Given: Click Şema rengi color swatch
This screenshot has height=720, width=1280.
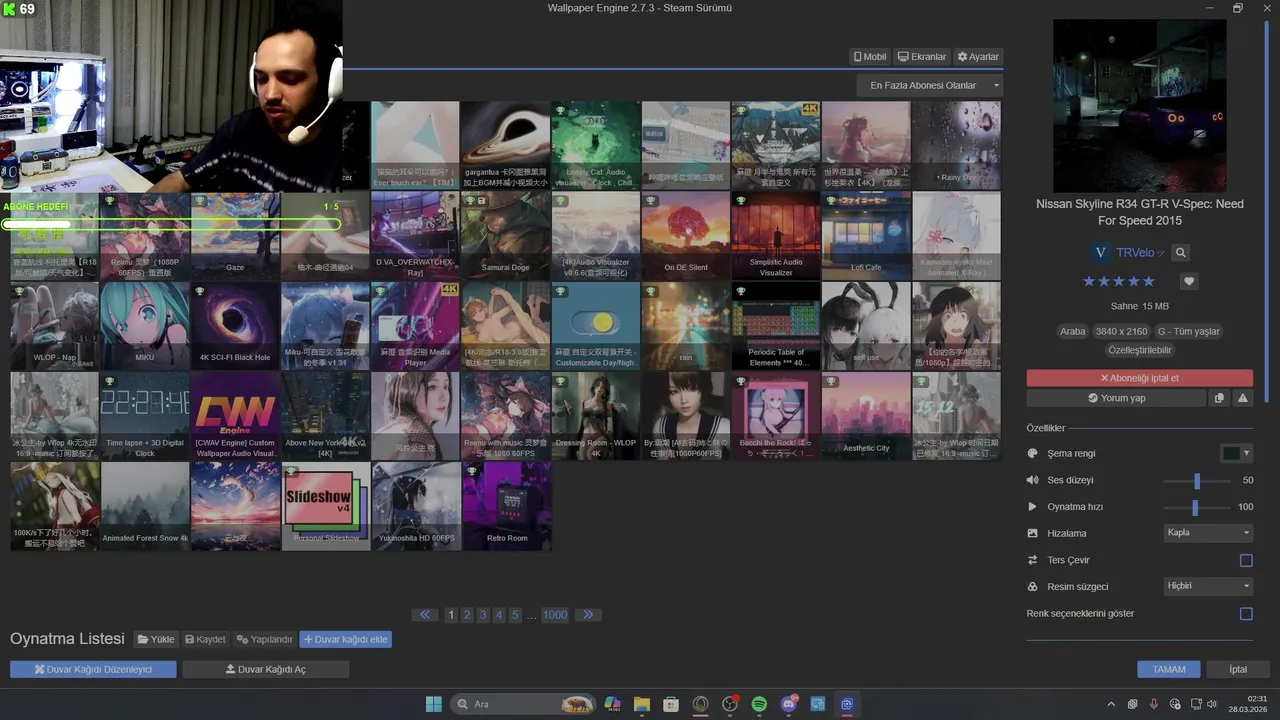Looking at the screenshot, I should 1231,453.
